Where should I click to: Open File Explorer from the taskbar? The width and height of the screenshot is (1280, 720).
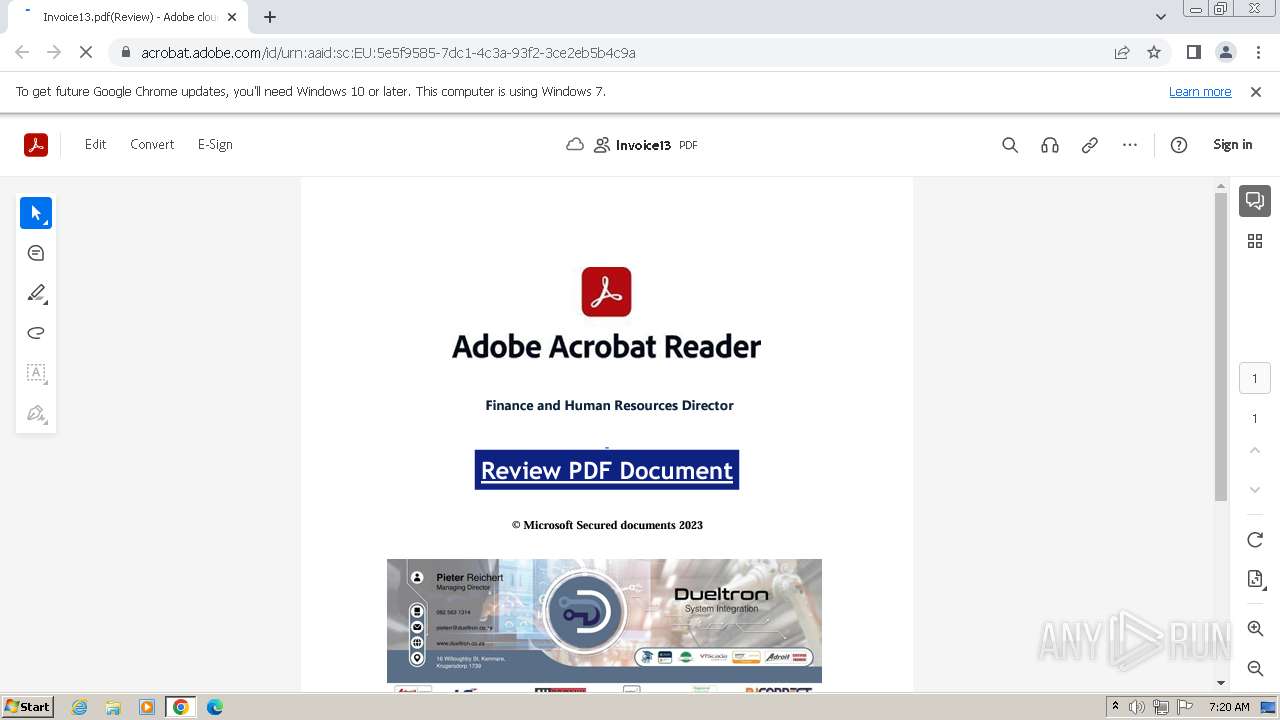tap(113, 707)
